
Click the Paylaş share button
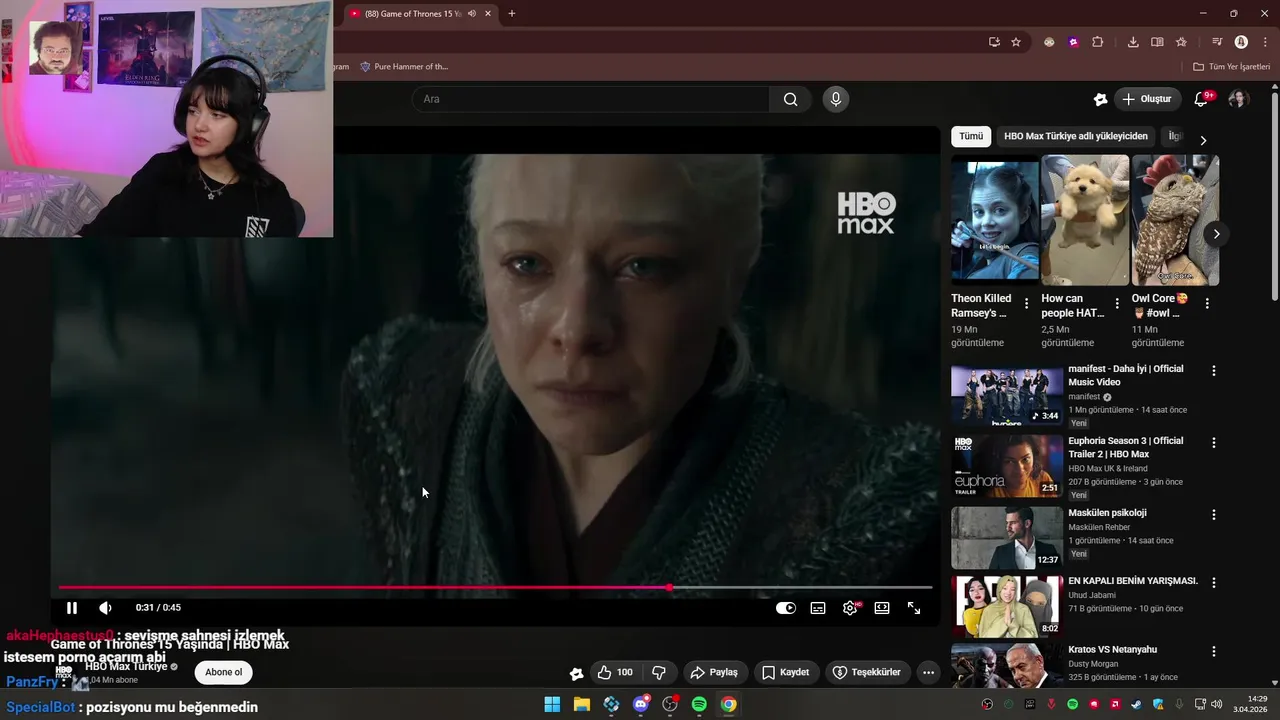point(714,672)
